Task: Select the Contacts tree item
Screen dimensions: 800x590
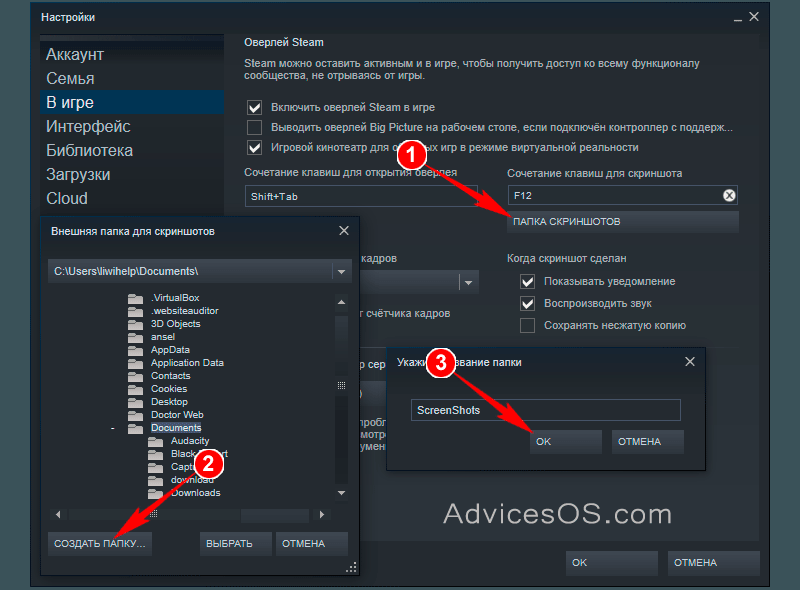Action: click(170, 376)
